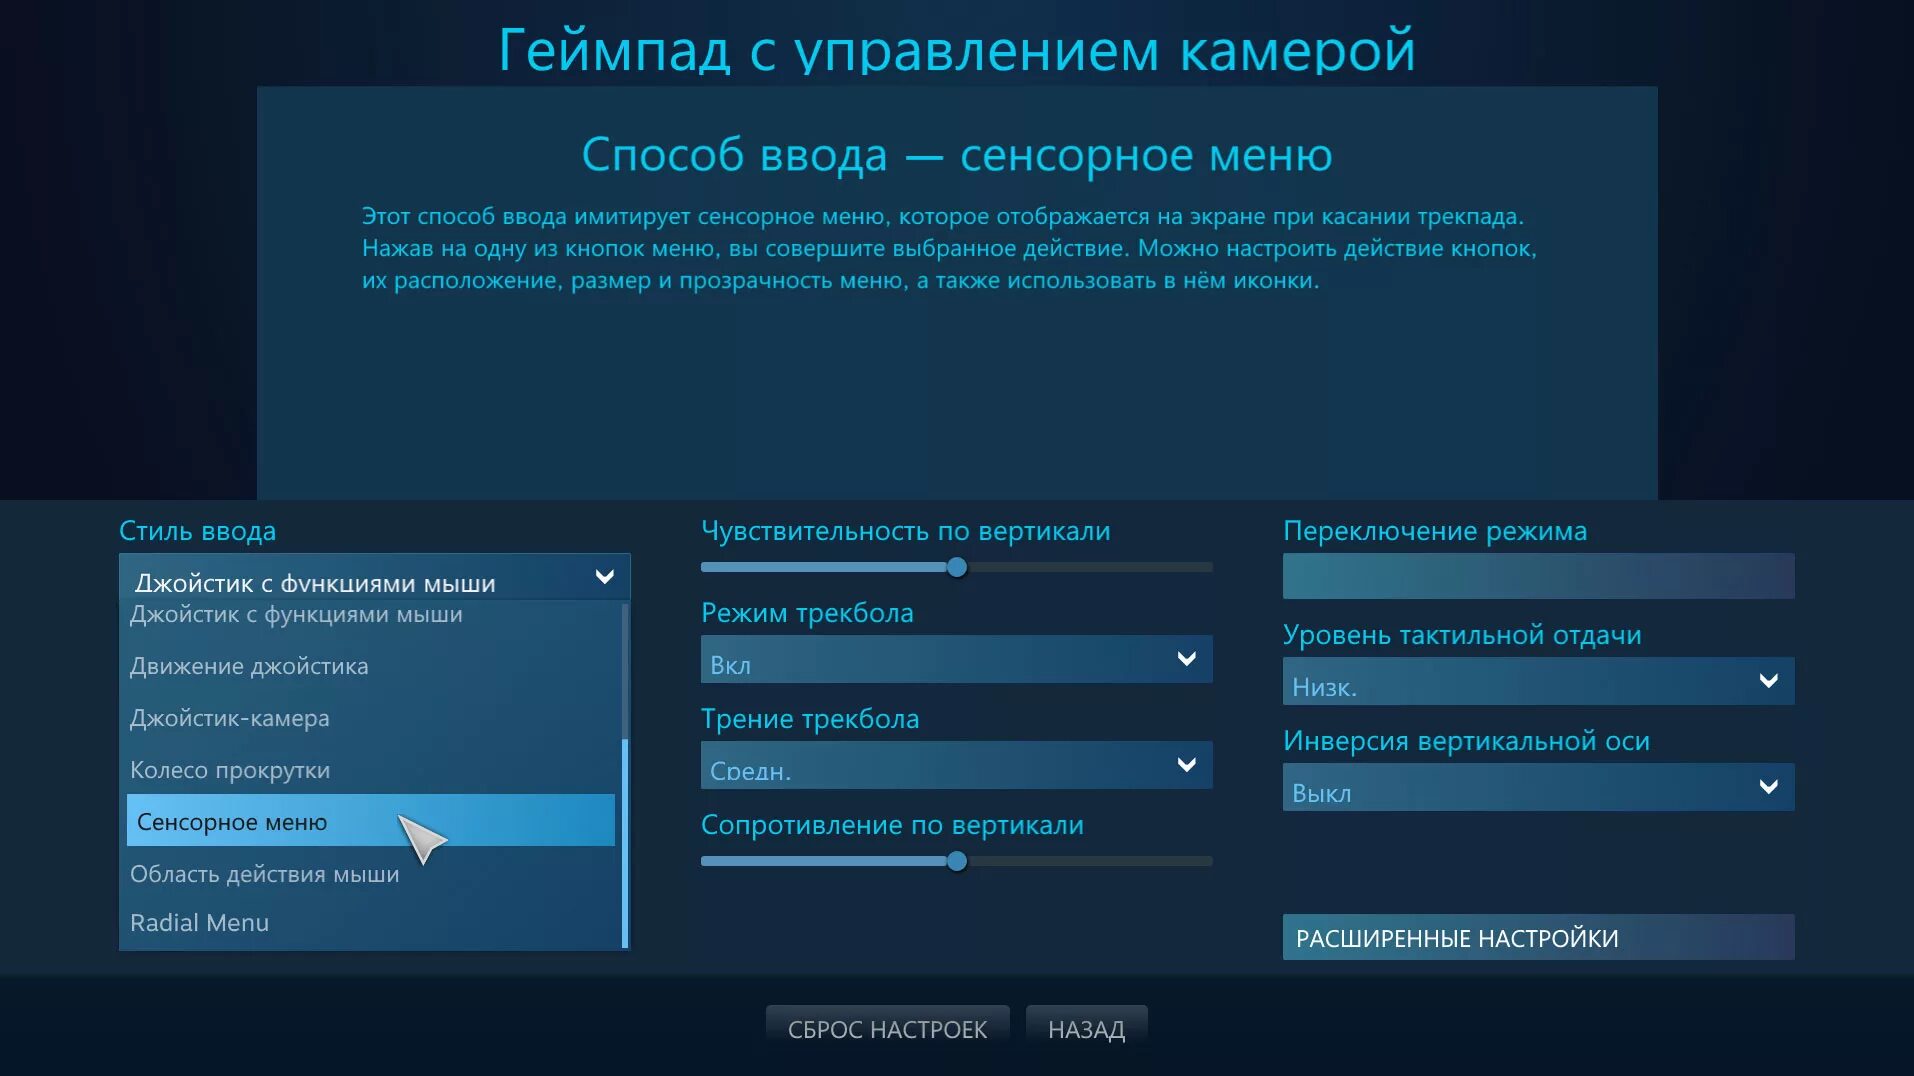Collapse the "Стиль ввода" dropdown chevron
This screenshot has height=1076, width=1914.
point(604,577)
